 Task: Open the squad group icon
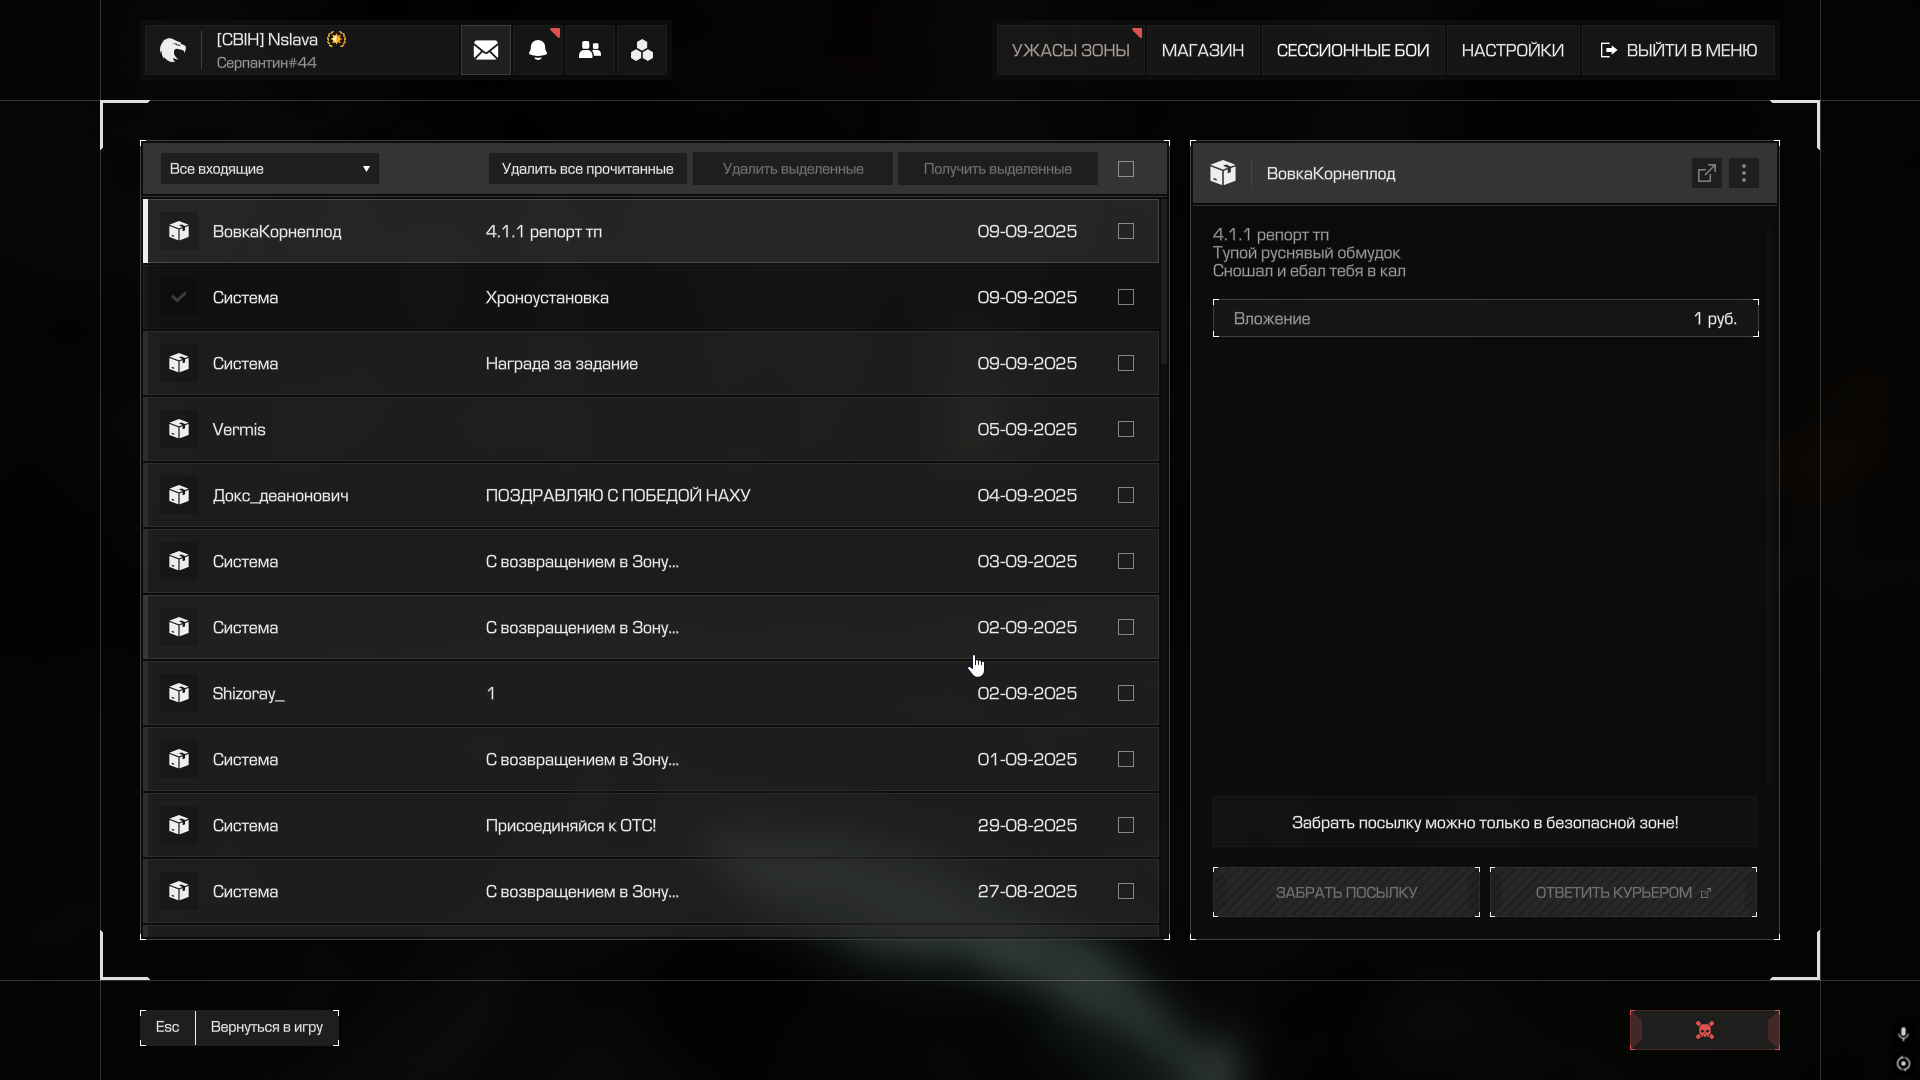(642, 50)
